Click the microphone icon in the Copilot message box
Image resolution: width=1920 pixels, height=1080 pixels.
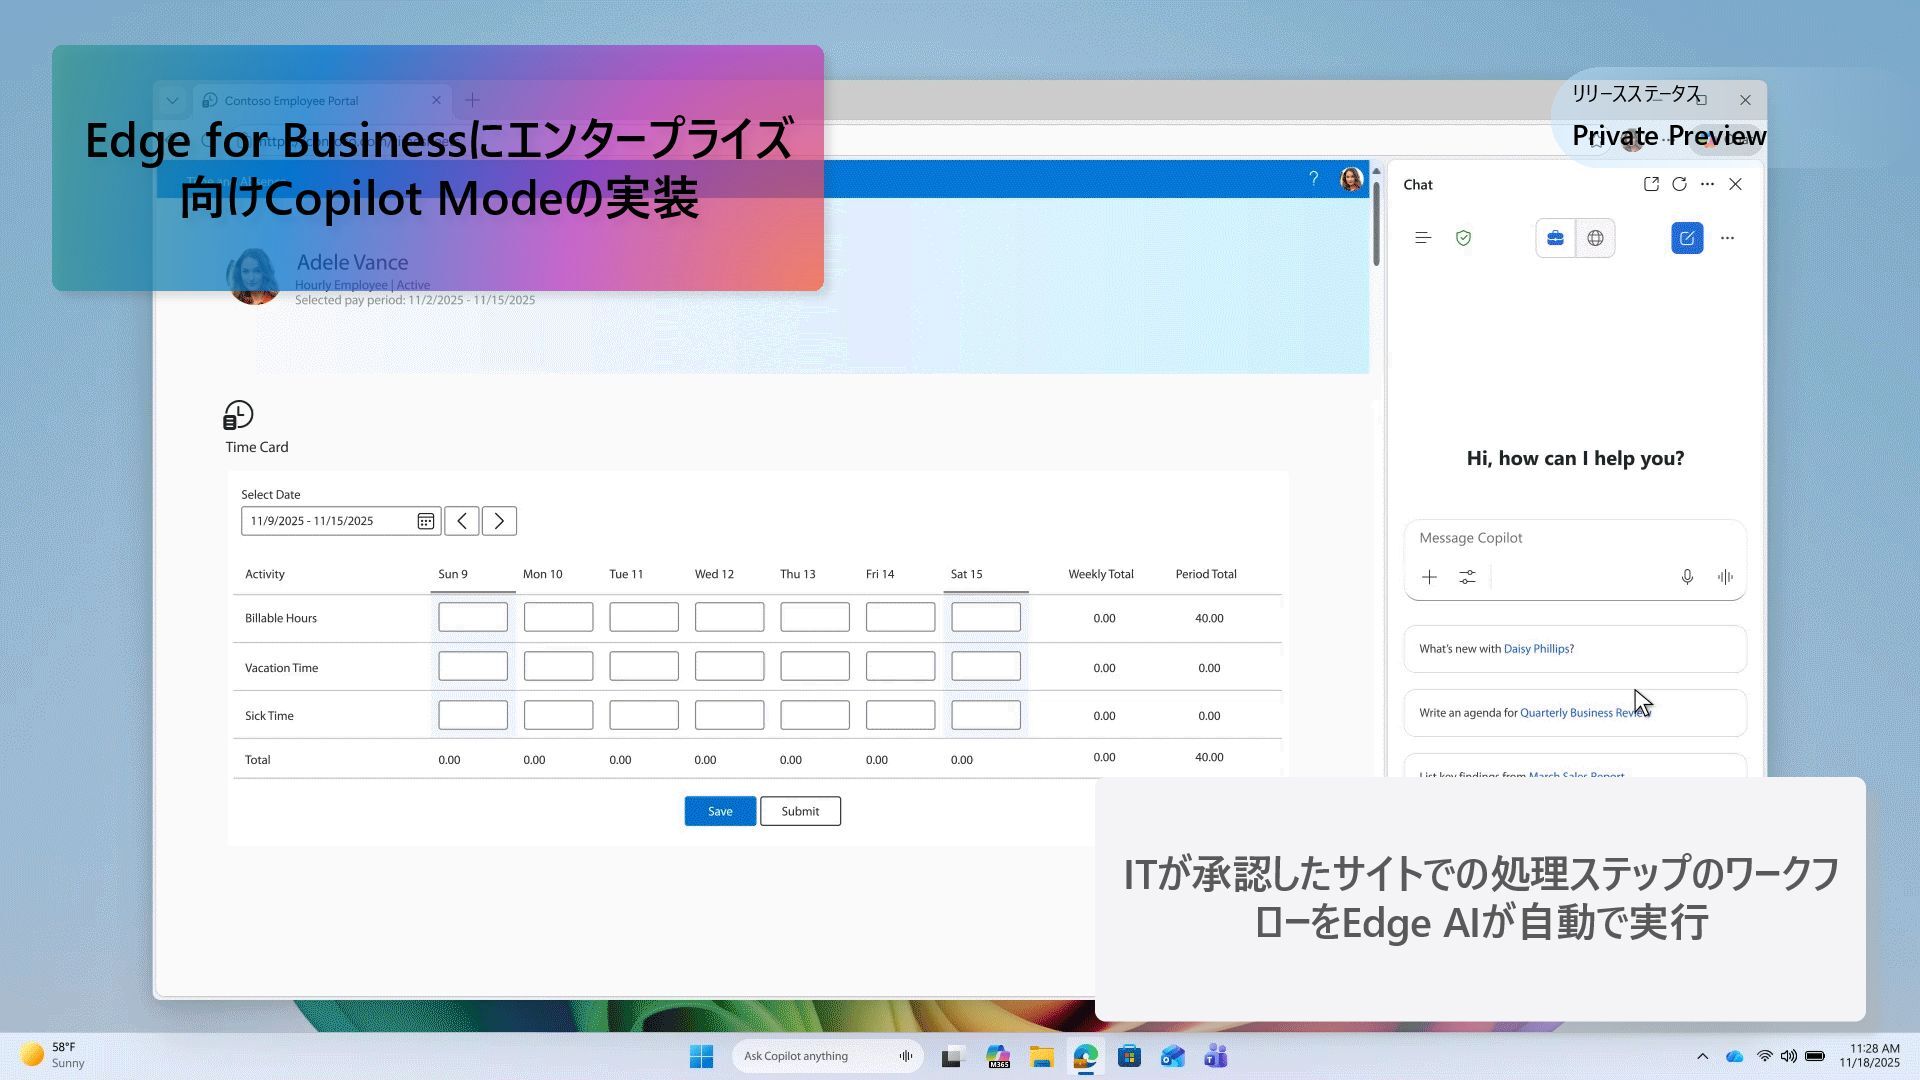1687,577
